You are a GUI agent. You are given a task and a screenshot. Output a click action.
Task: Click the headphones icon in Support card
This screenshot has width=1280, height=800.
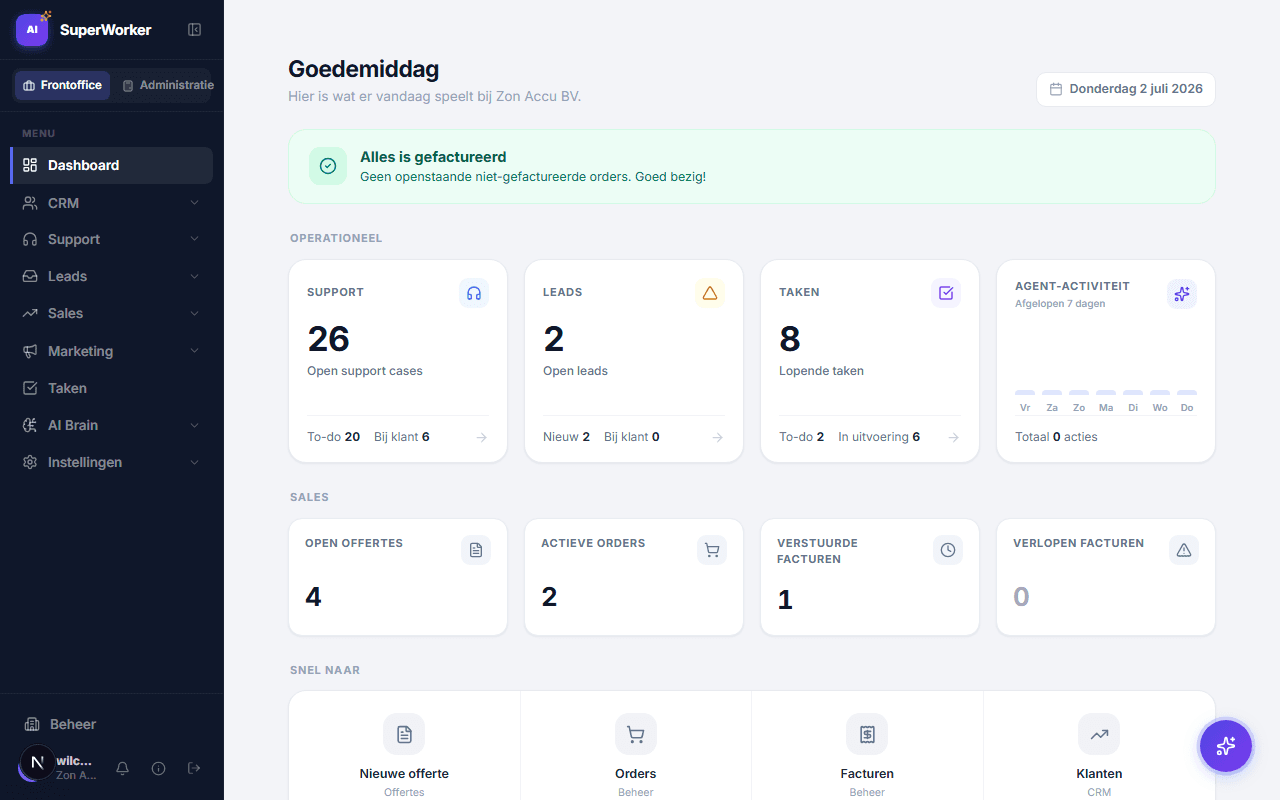click(x=474, y=293)
